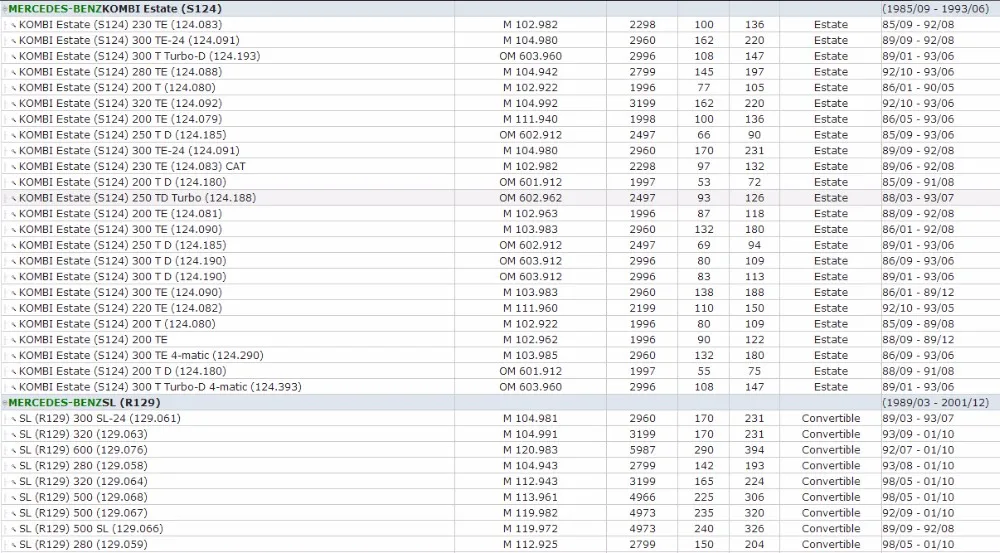Click date range 88/03 - 93/07
Image resolution: width=1000 pixels, height=553 pixels.
click(918, 198)
